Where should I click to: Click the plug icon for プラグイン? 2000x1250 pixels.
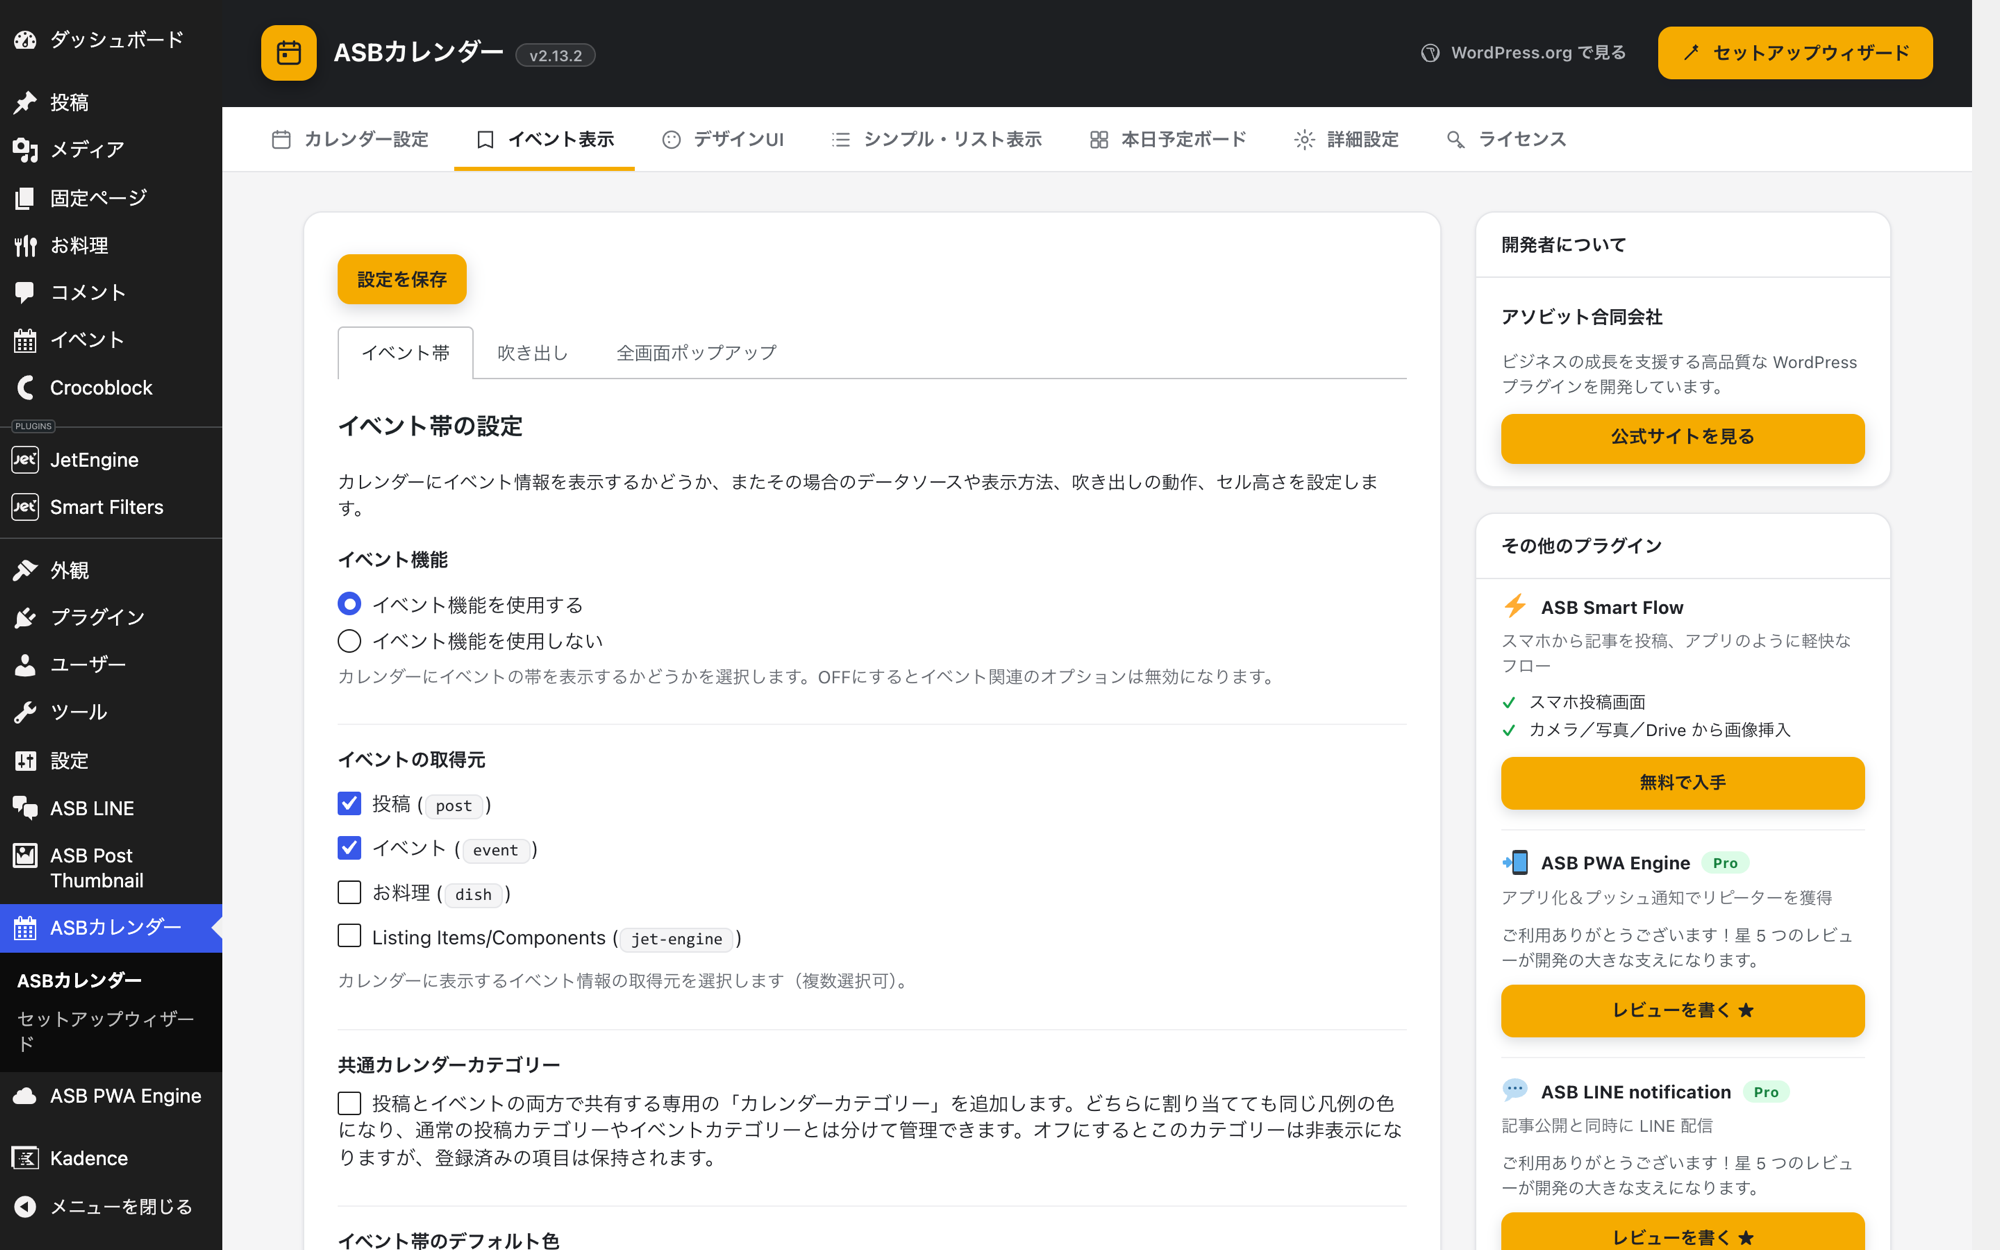pos(25,617)
